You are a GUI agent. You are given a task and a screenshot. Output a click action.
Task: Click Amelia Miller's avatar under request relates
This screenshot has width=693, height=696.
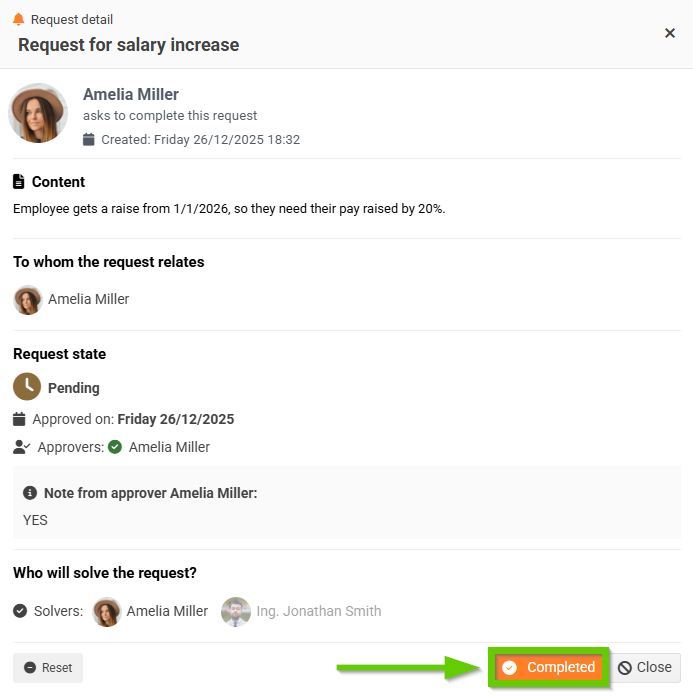28,299
